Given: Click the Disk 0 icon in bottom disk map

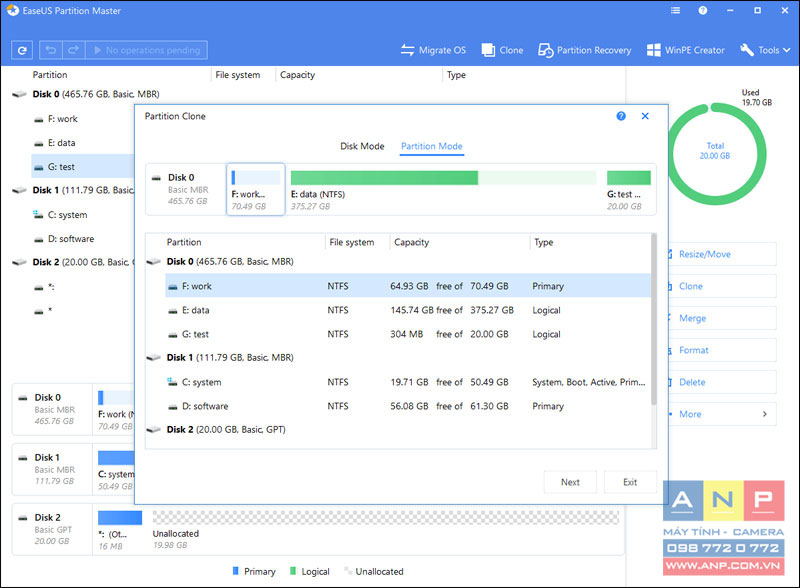Looking at the screenshot, I should point(23,398).
